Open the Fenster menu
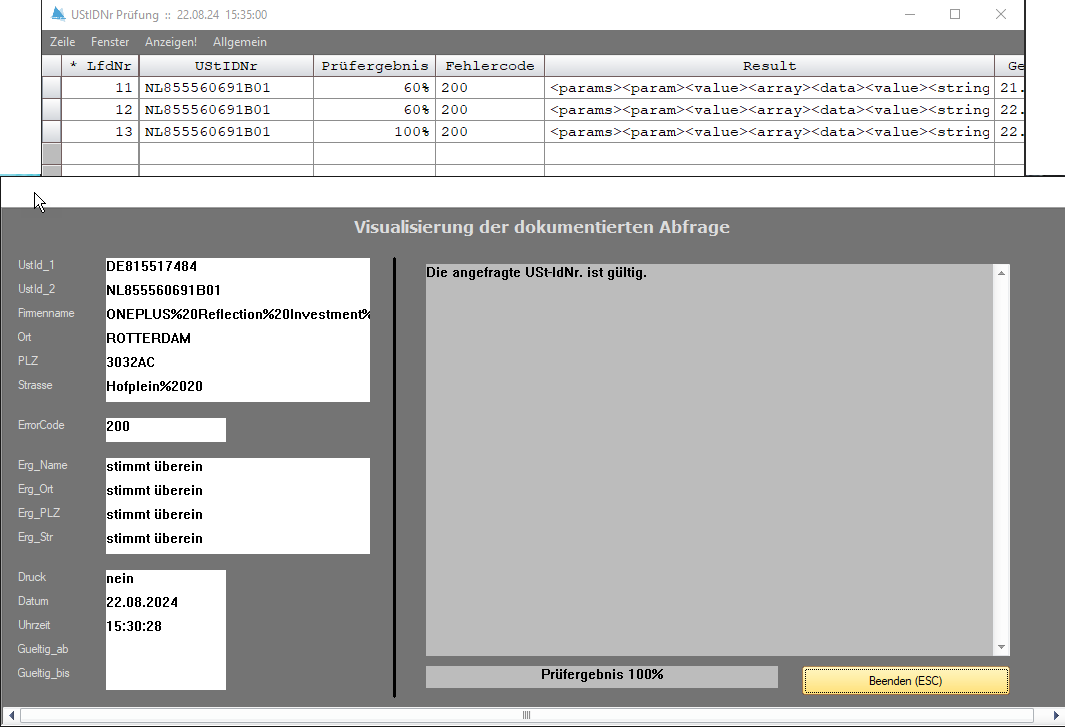Image resolution: width=1065 pixels, height=727 pixels. [110, 42]
